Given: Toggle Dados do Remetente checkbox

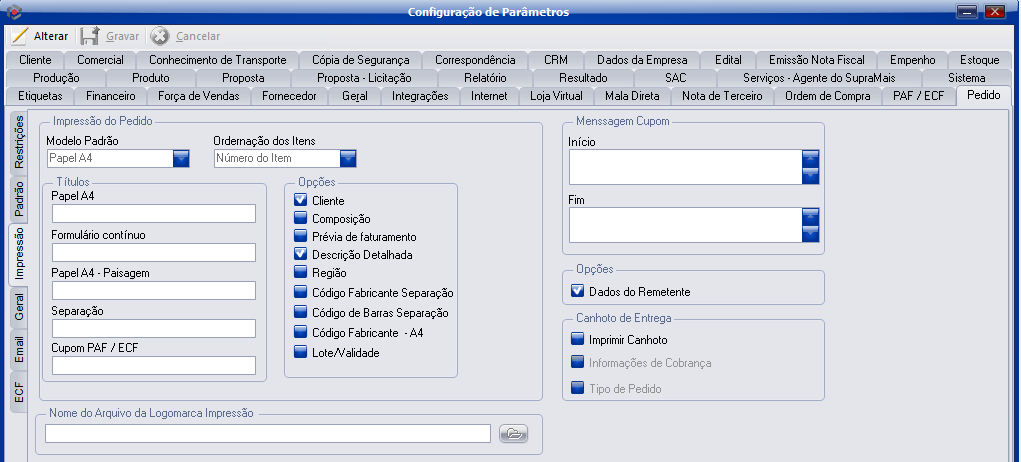Looking at the screenshot, I should [577, 291].
